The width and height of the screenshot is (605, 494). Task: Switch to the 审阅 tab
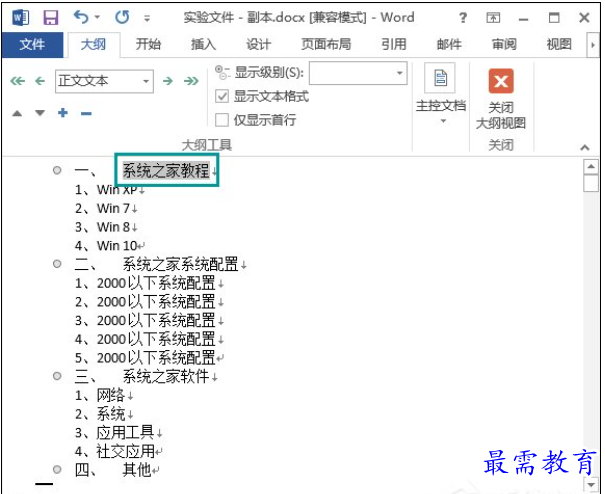[x=504, y=44]
